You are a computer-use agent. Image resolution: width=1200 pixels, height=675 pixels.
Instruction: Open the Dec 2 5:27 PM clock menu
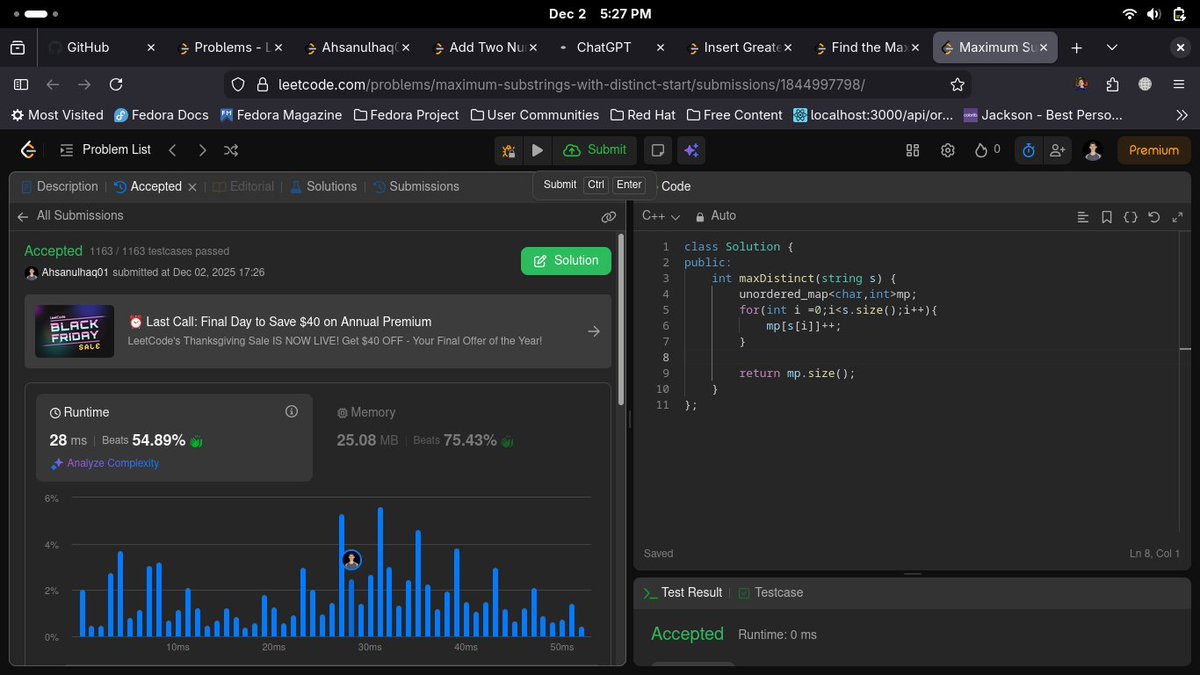(600, 14)
